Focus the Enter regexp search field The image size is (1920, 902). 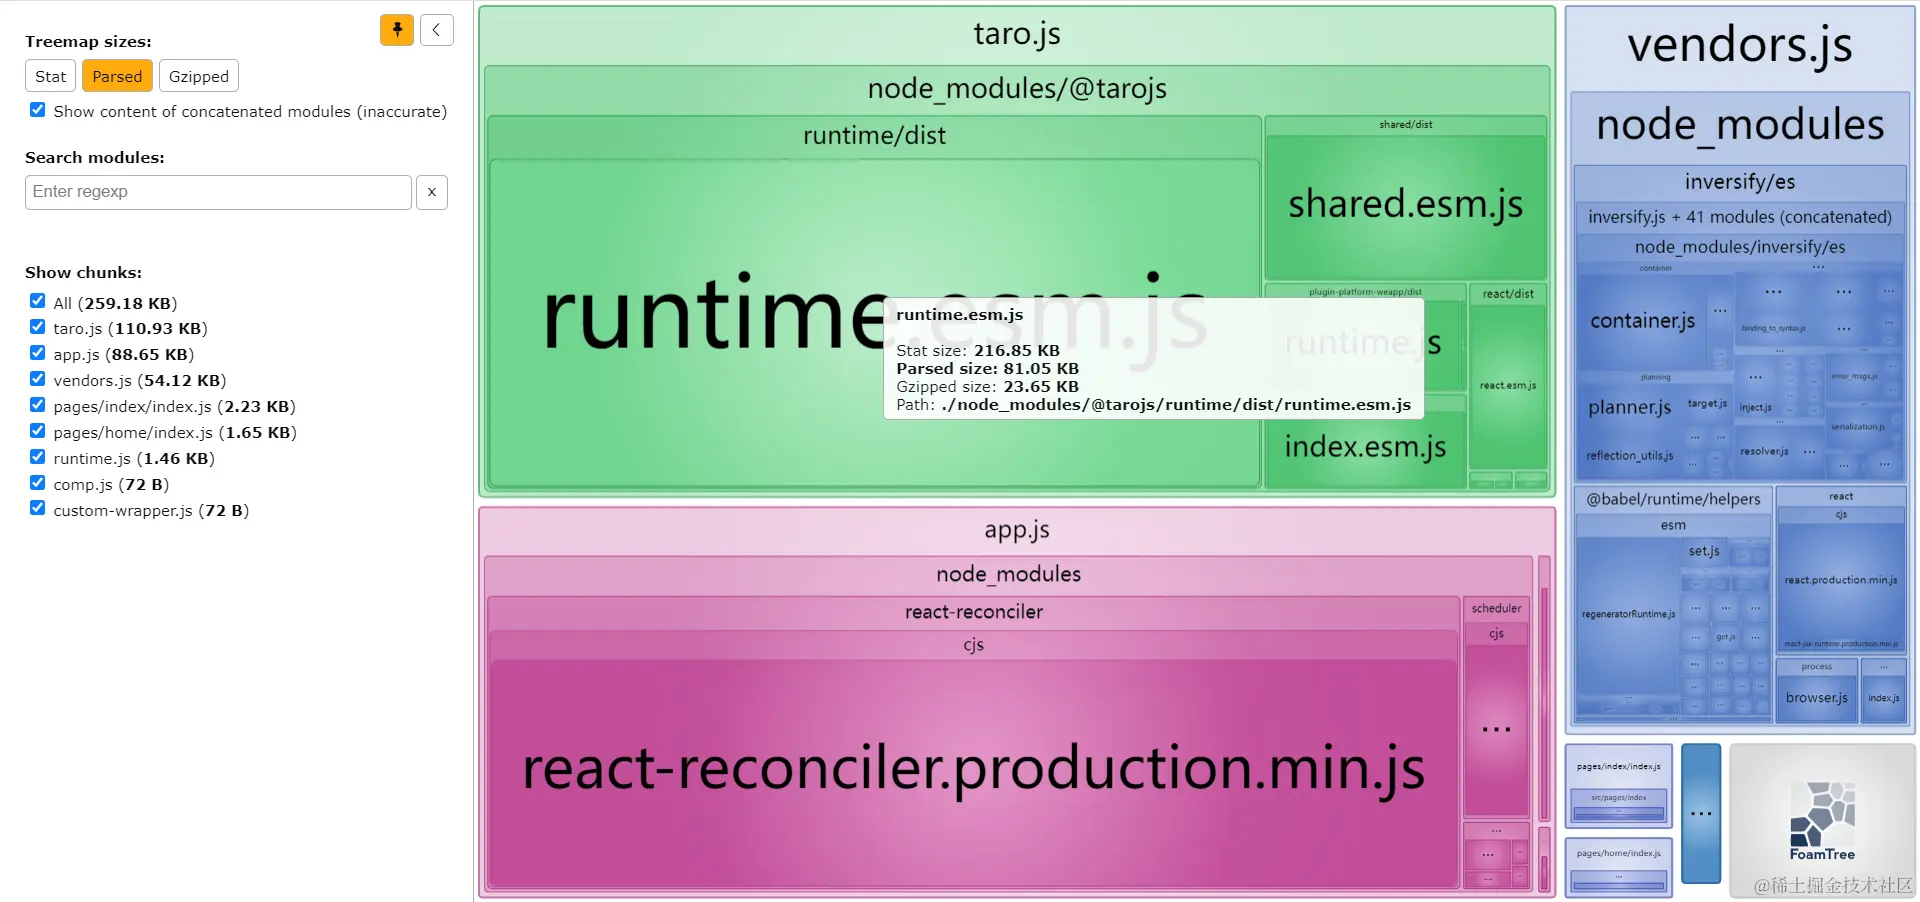coord(218,192)
